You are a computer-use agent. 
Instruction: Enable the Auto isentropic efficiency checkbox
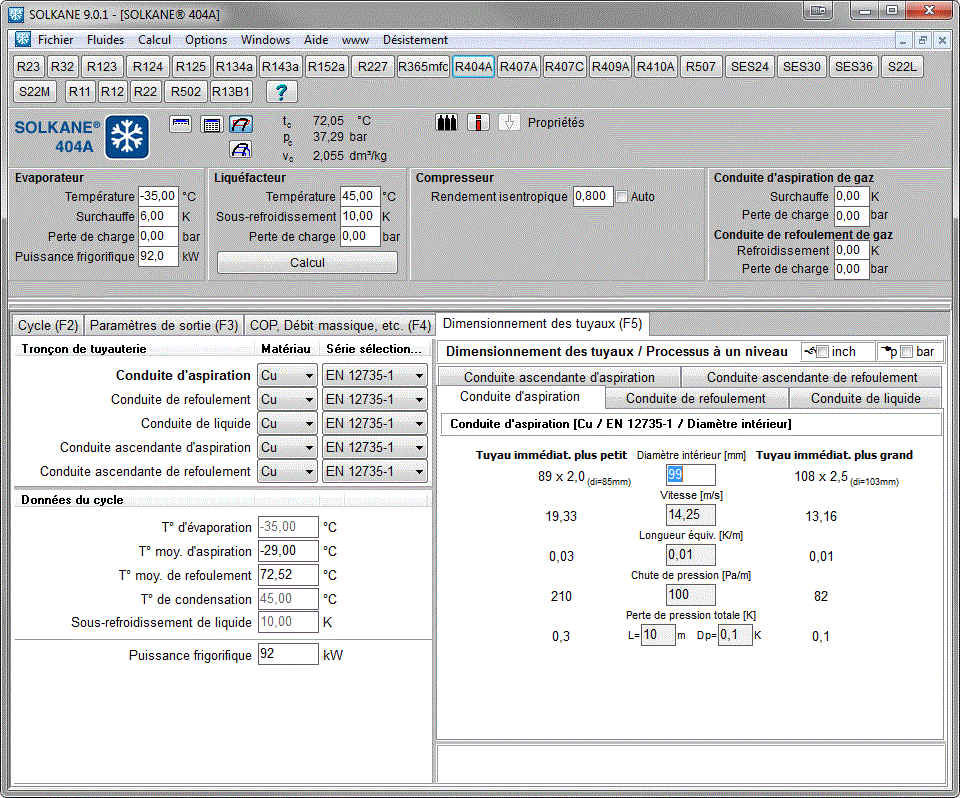[x=622, y=197]
